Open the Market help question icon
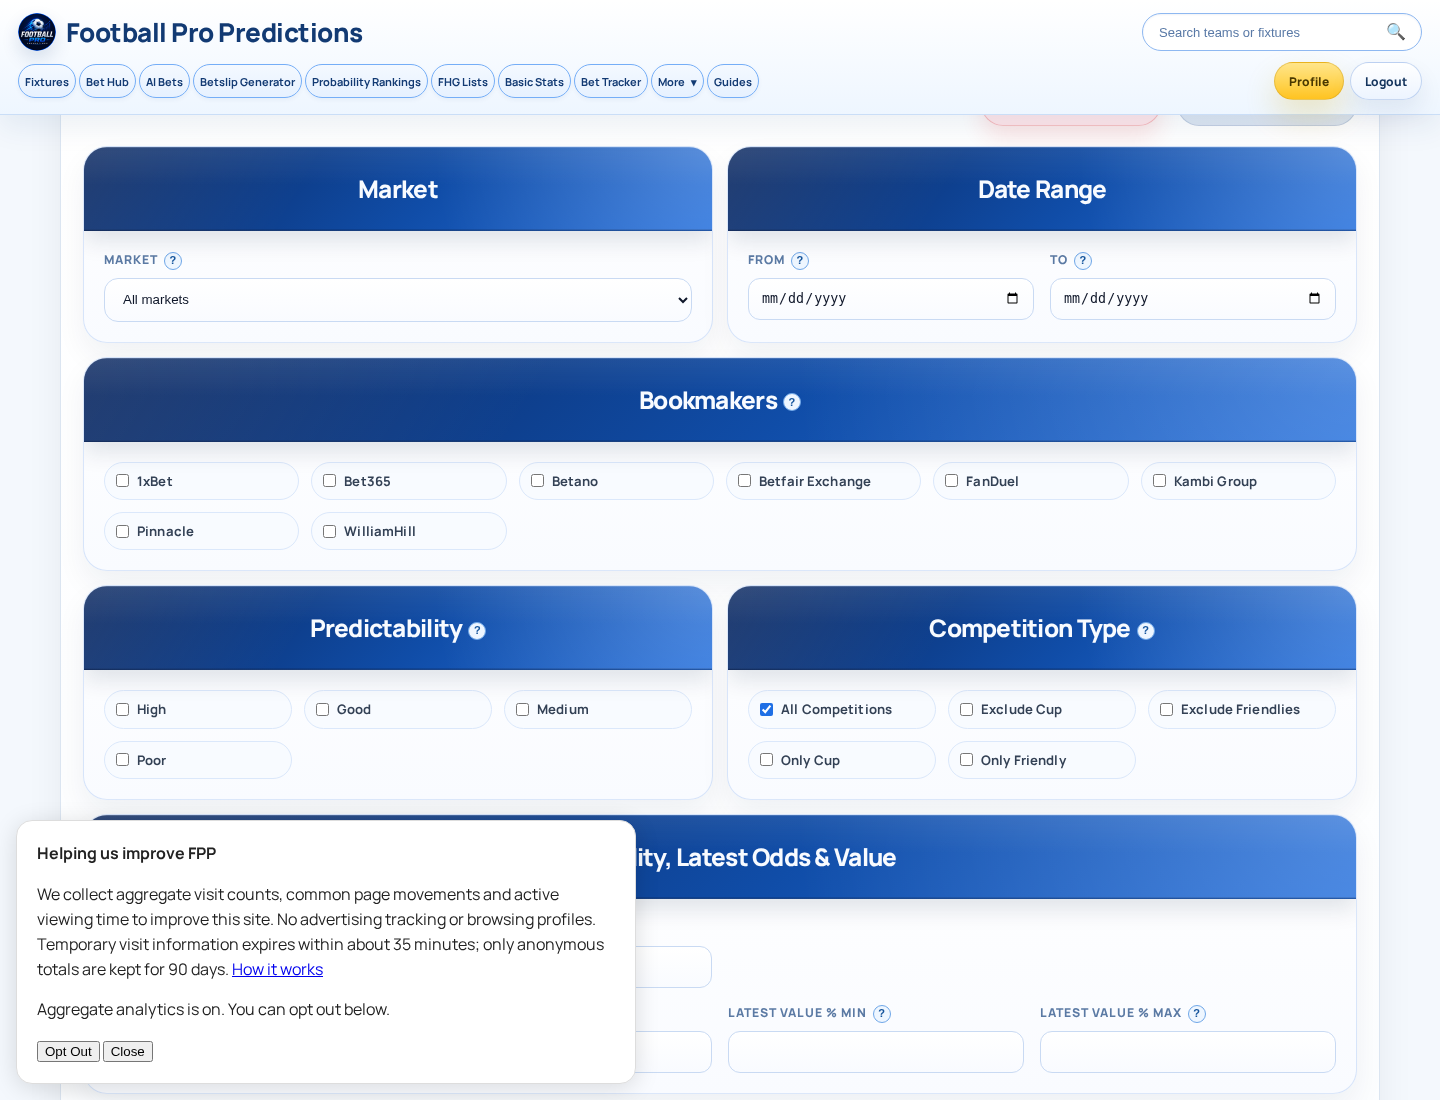 click(173, 261)
